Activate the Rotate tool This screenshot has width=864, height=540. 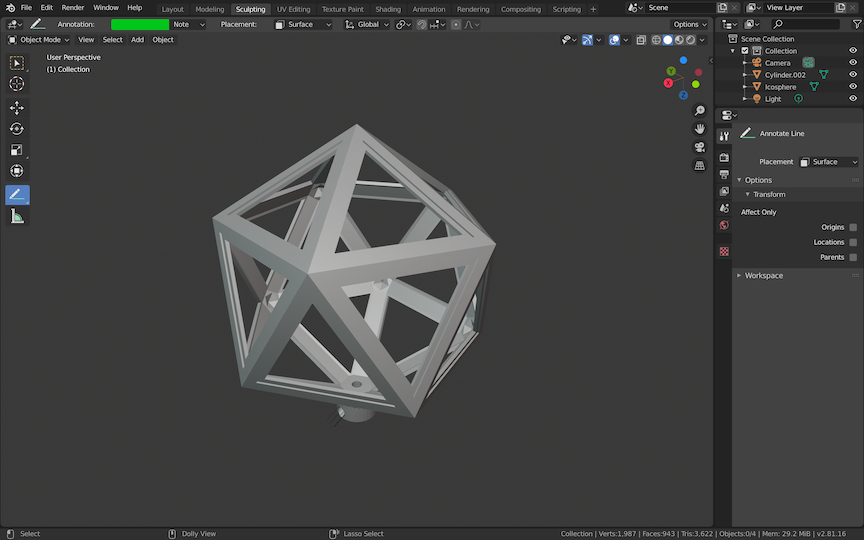click(17, 129)
